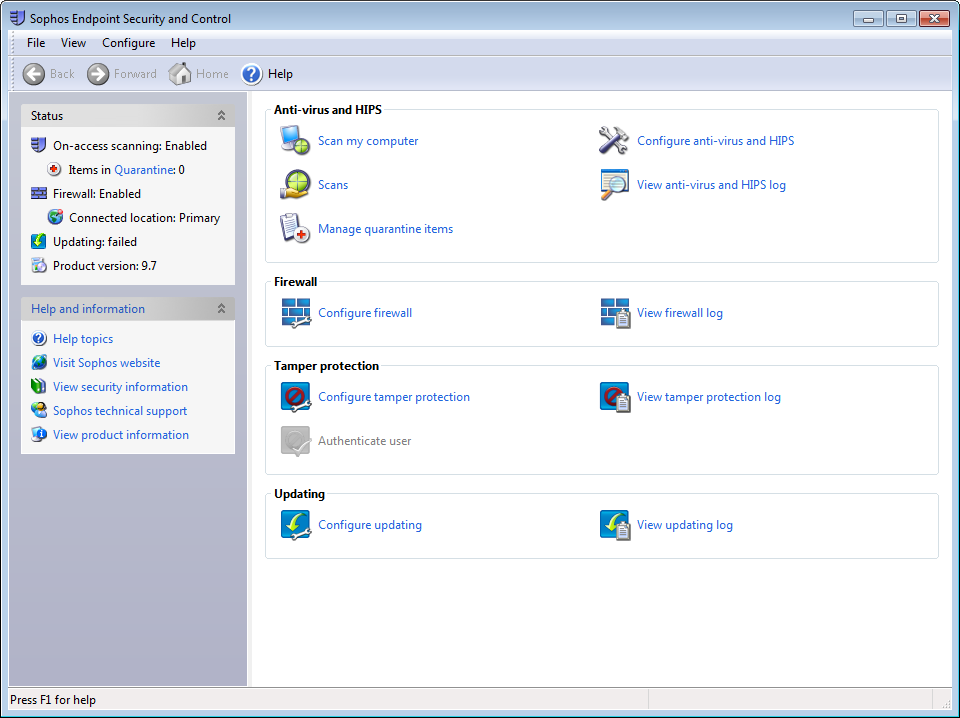Open the File menu

tap(36, 43)
